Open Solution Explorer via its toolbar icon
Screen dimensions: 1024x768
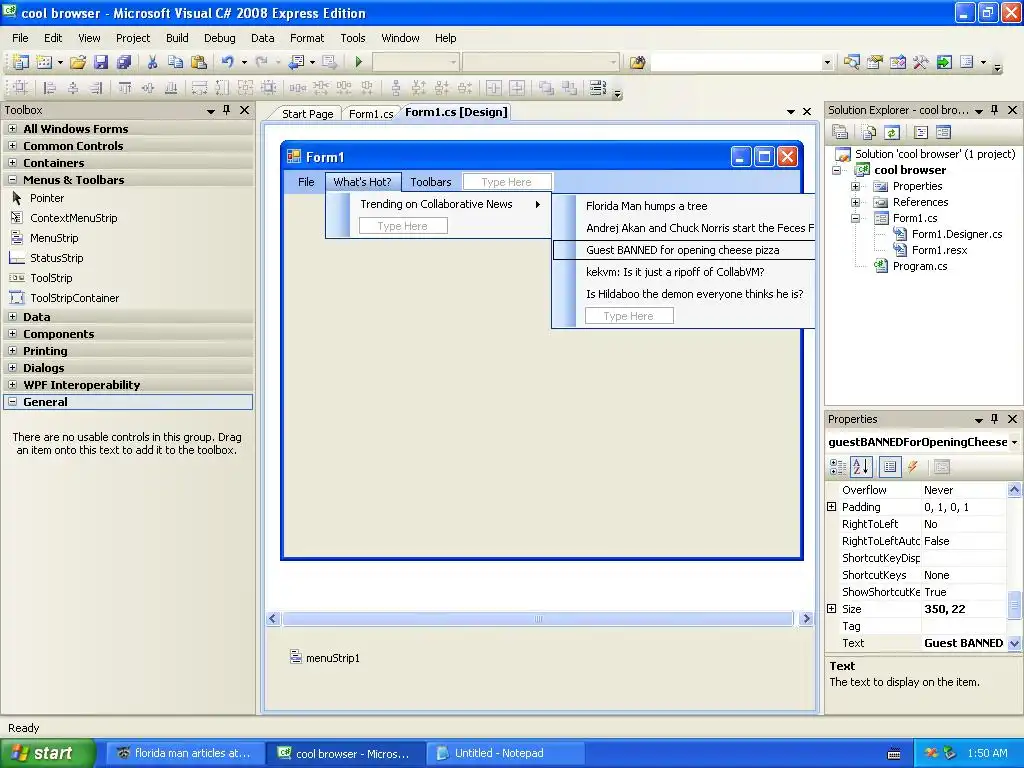click(852, 62)
